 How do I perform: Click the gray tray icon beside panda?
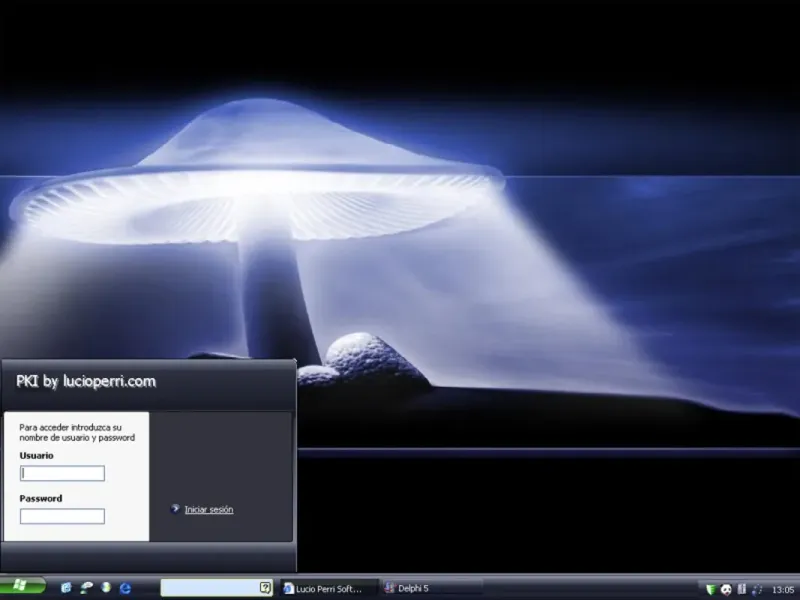[x=741, y=589]
